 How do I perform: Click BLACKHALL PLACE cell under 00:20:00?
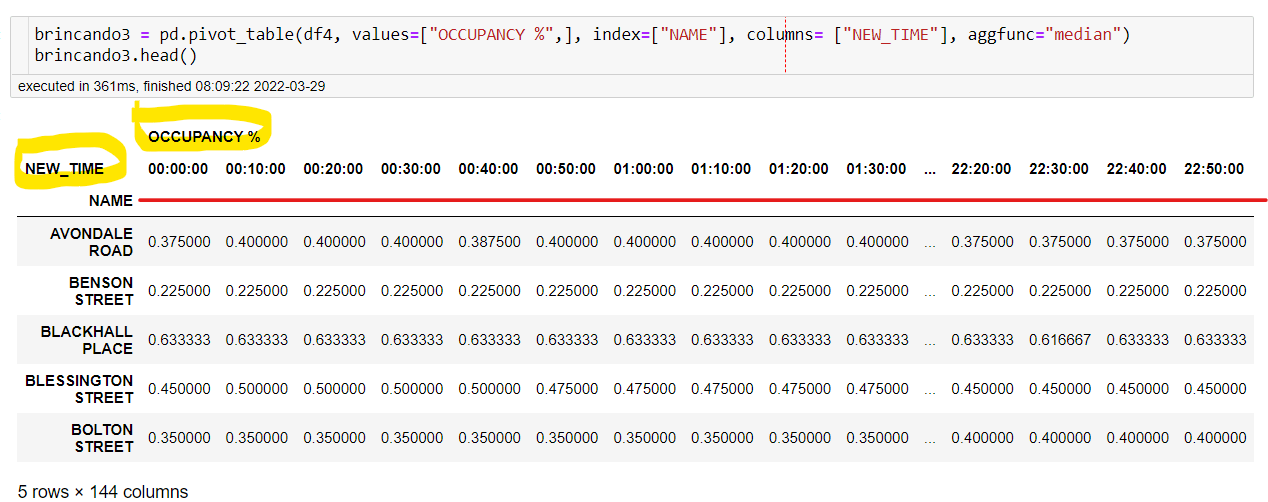pyautogui.click(x=334, y=340)
